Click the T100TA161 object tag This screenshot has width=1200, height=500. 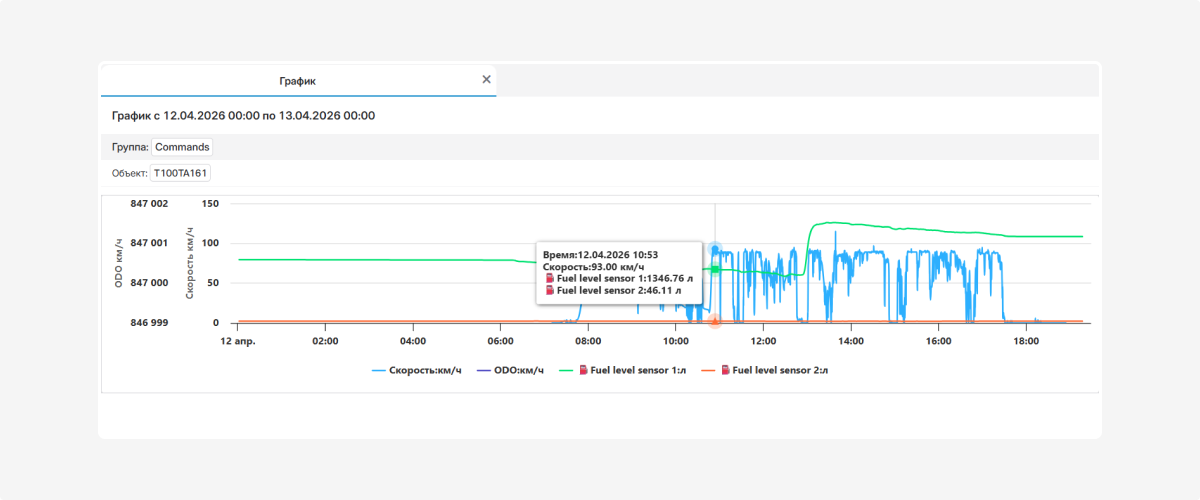point(180,173)
